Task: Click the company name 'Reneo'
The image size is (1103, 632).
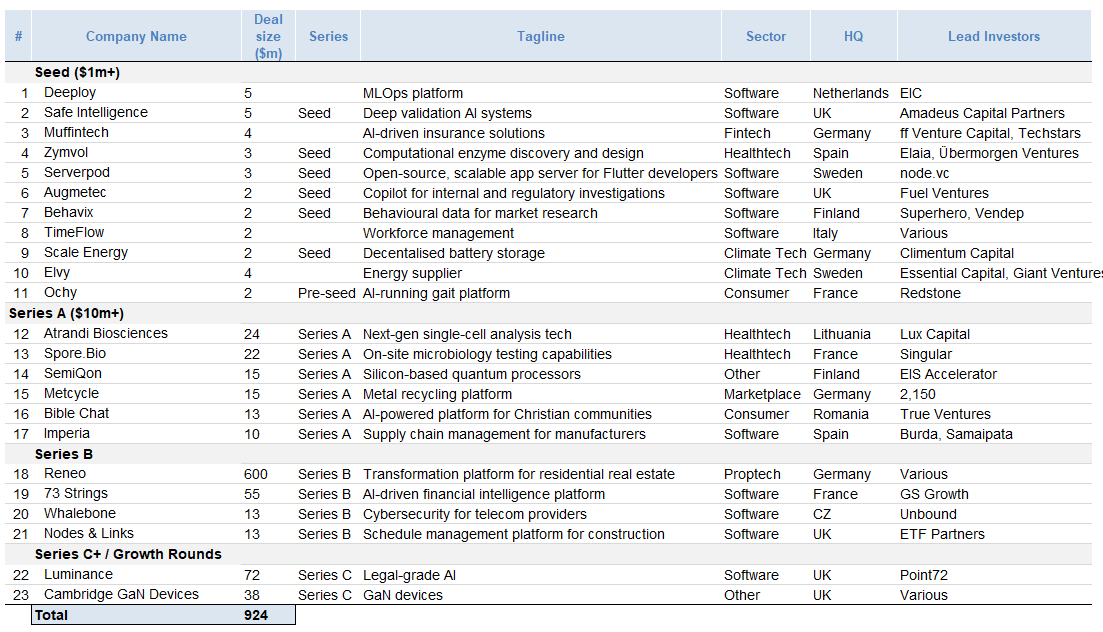Action: click(65, 474)
